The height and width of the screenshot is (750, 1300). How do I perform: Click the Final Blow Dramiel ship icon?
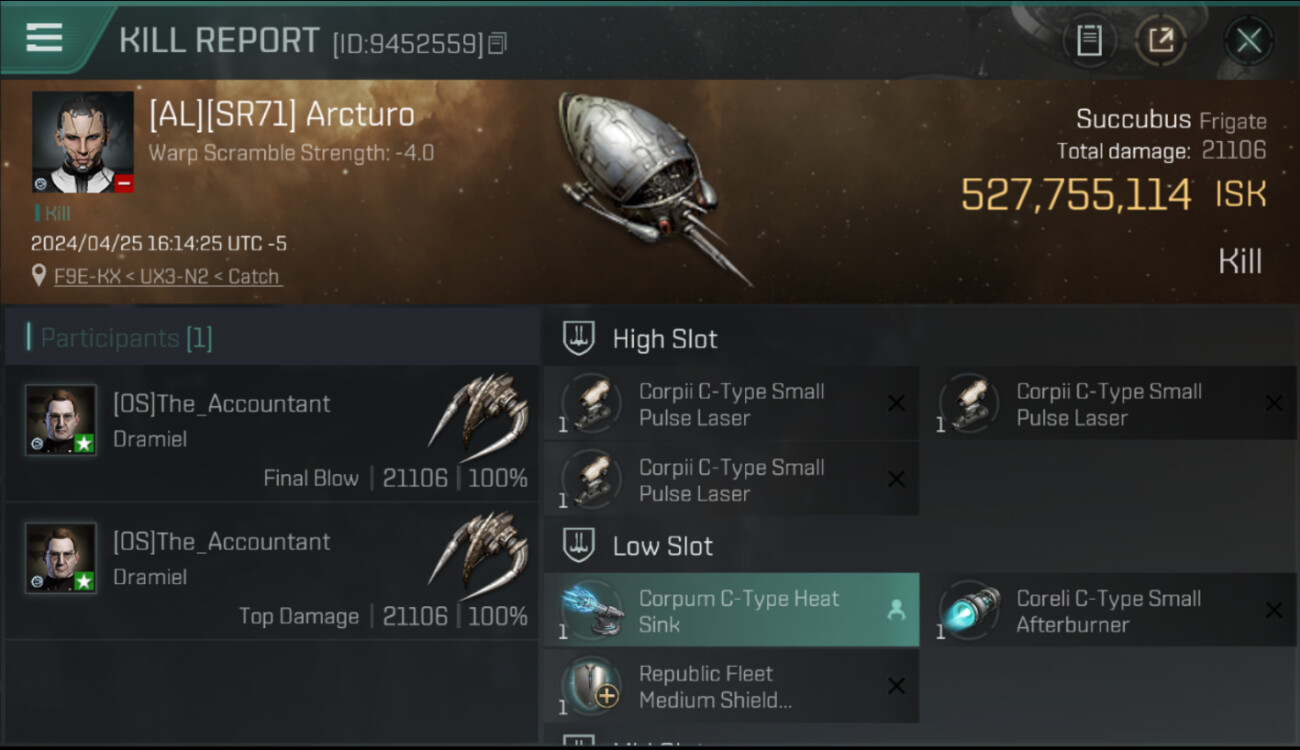coord(478,410)
